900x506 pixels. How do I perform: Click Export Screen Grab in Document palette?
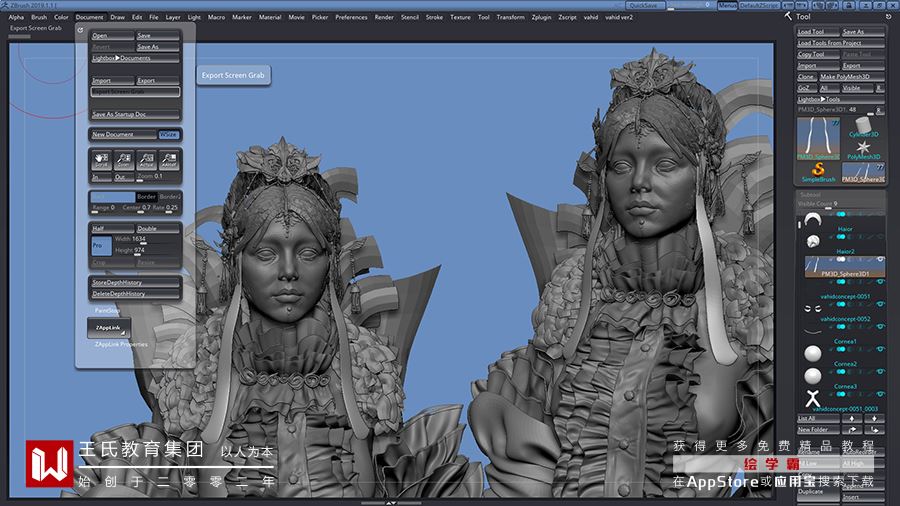click(135, 92)
